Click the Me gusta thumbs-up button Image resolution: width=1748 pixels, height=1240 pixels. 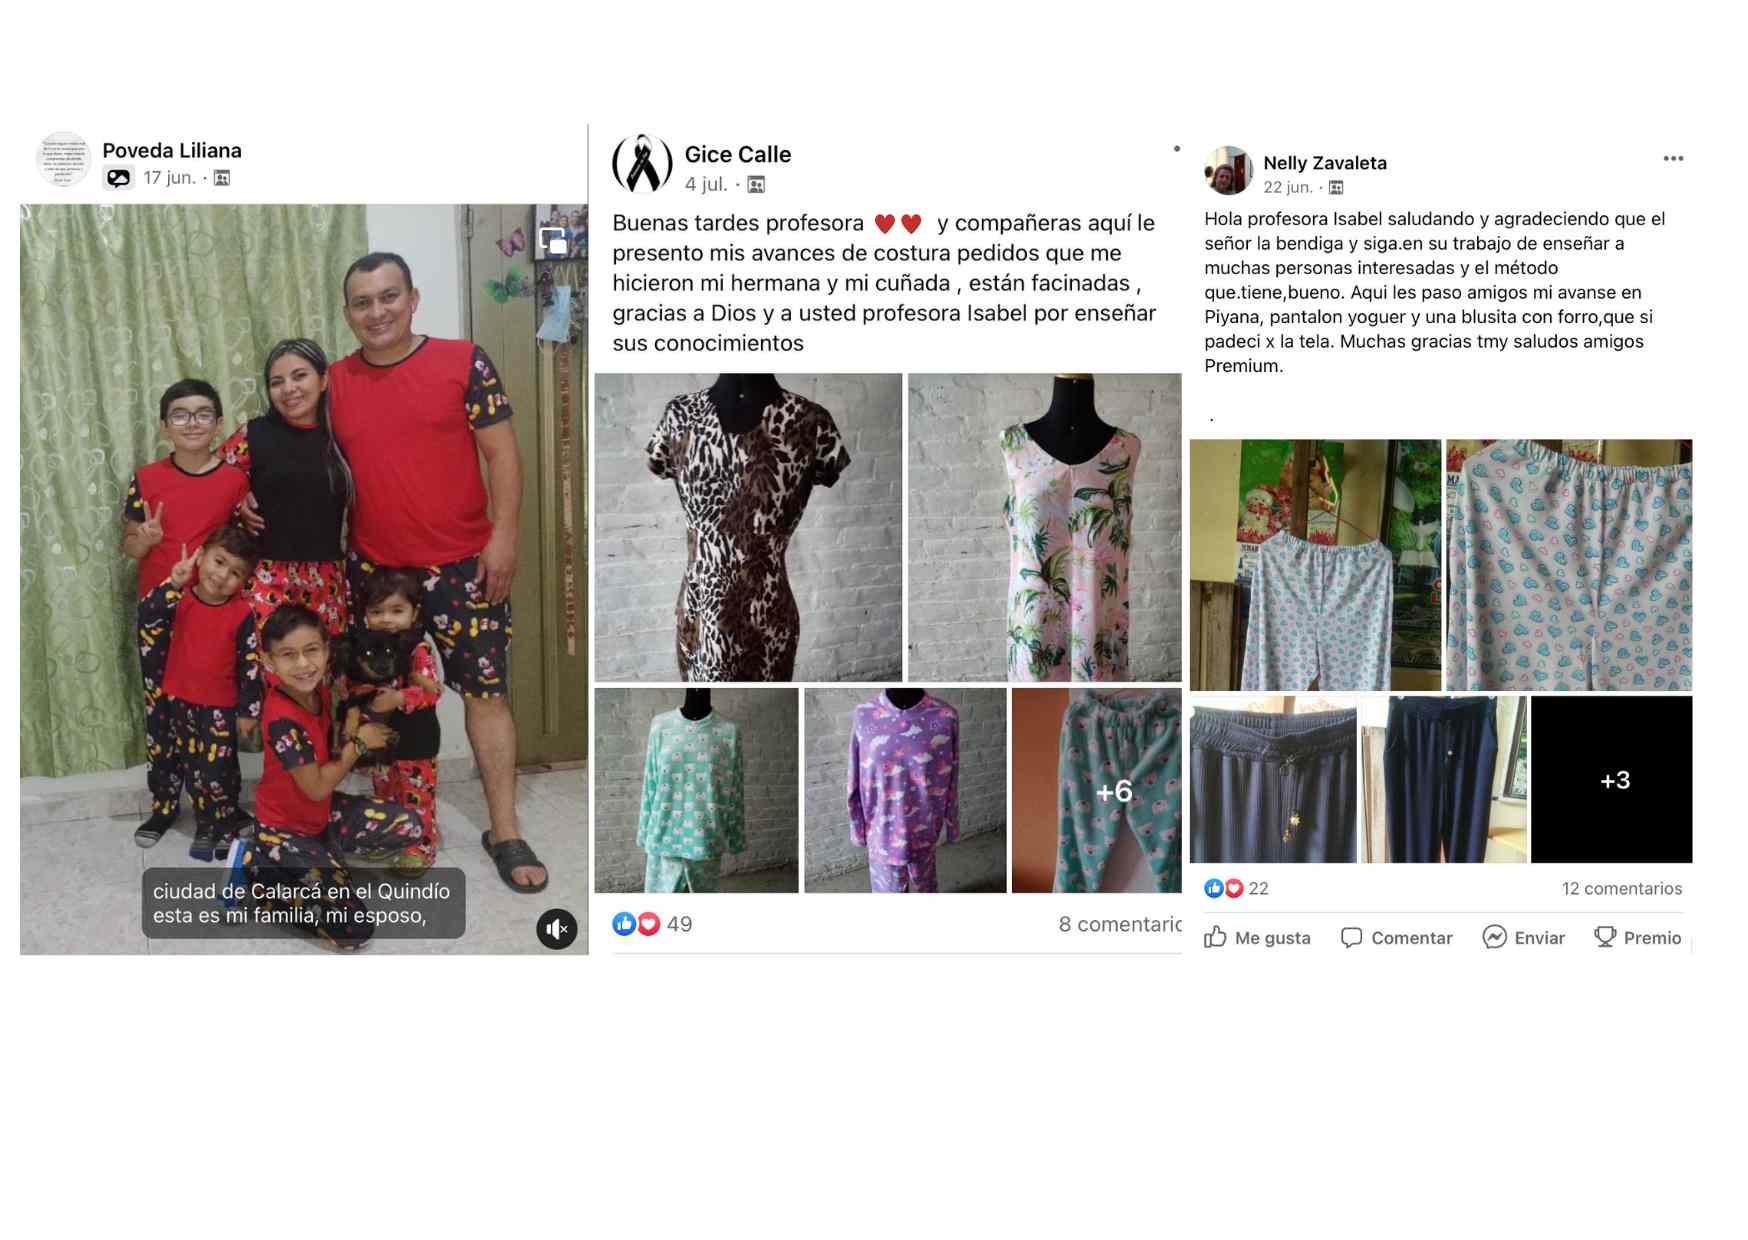click(x=1258, y=937)
